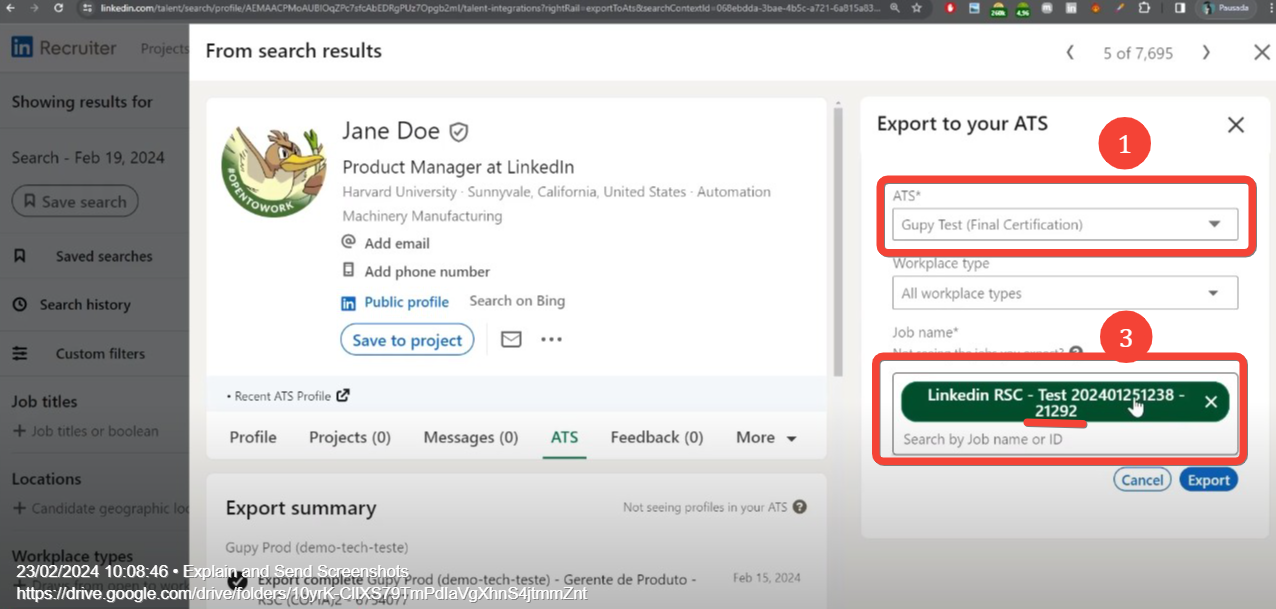The height and width of the screenshot is (609, 1276).
Task: Go to the previous profile with the left chevron
Action: click(x=1070, y=53)
